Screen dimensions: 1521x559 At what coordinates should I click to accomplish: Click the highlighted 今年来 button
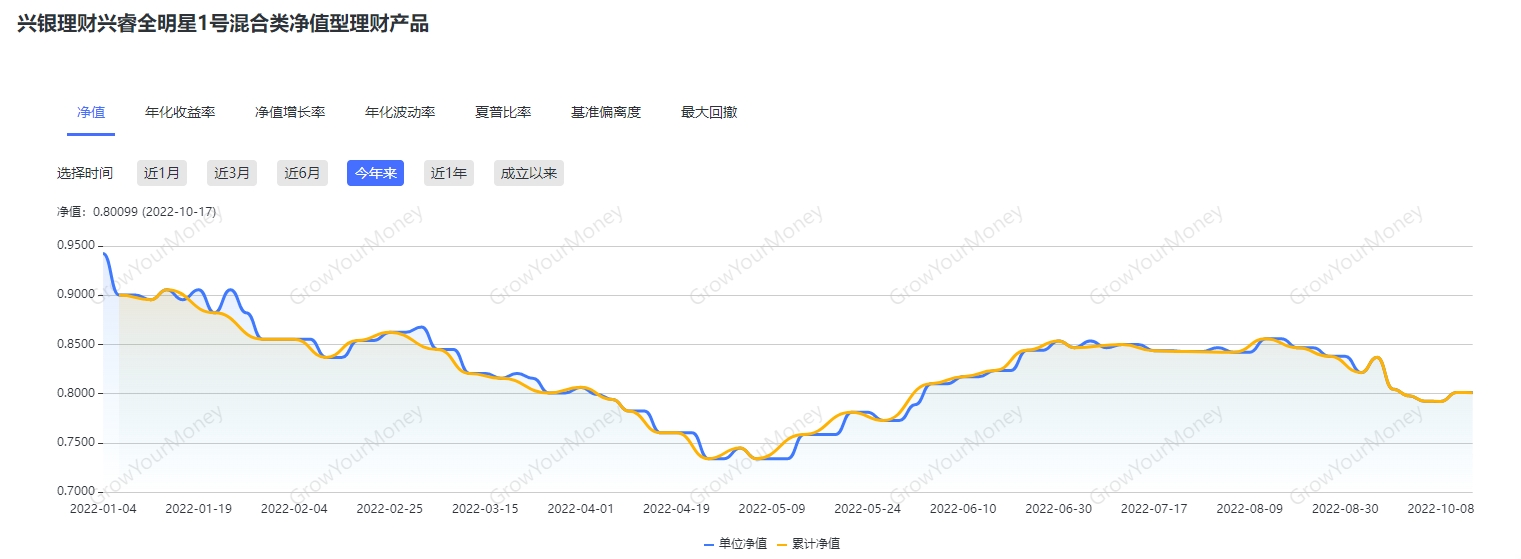[x=375, y=173]
